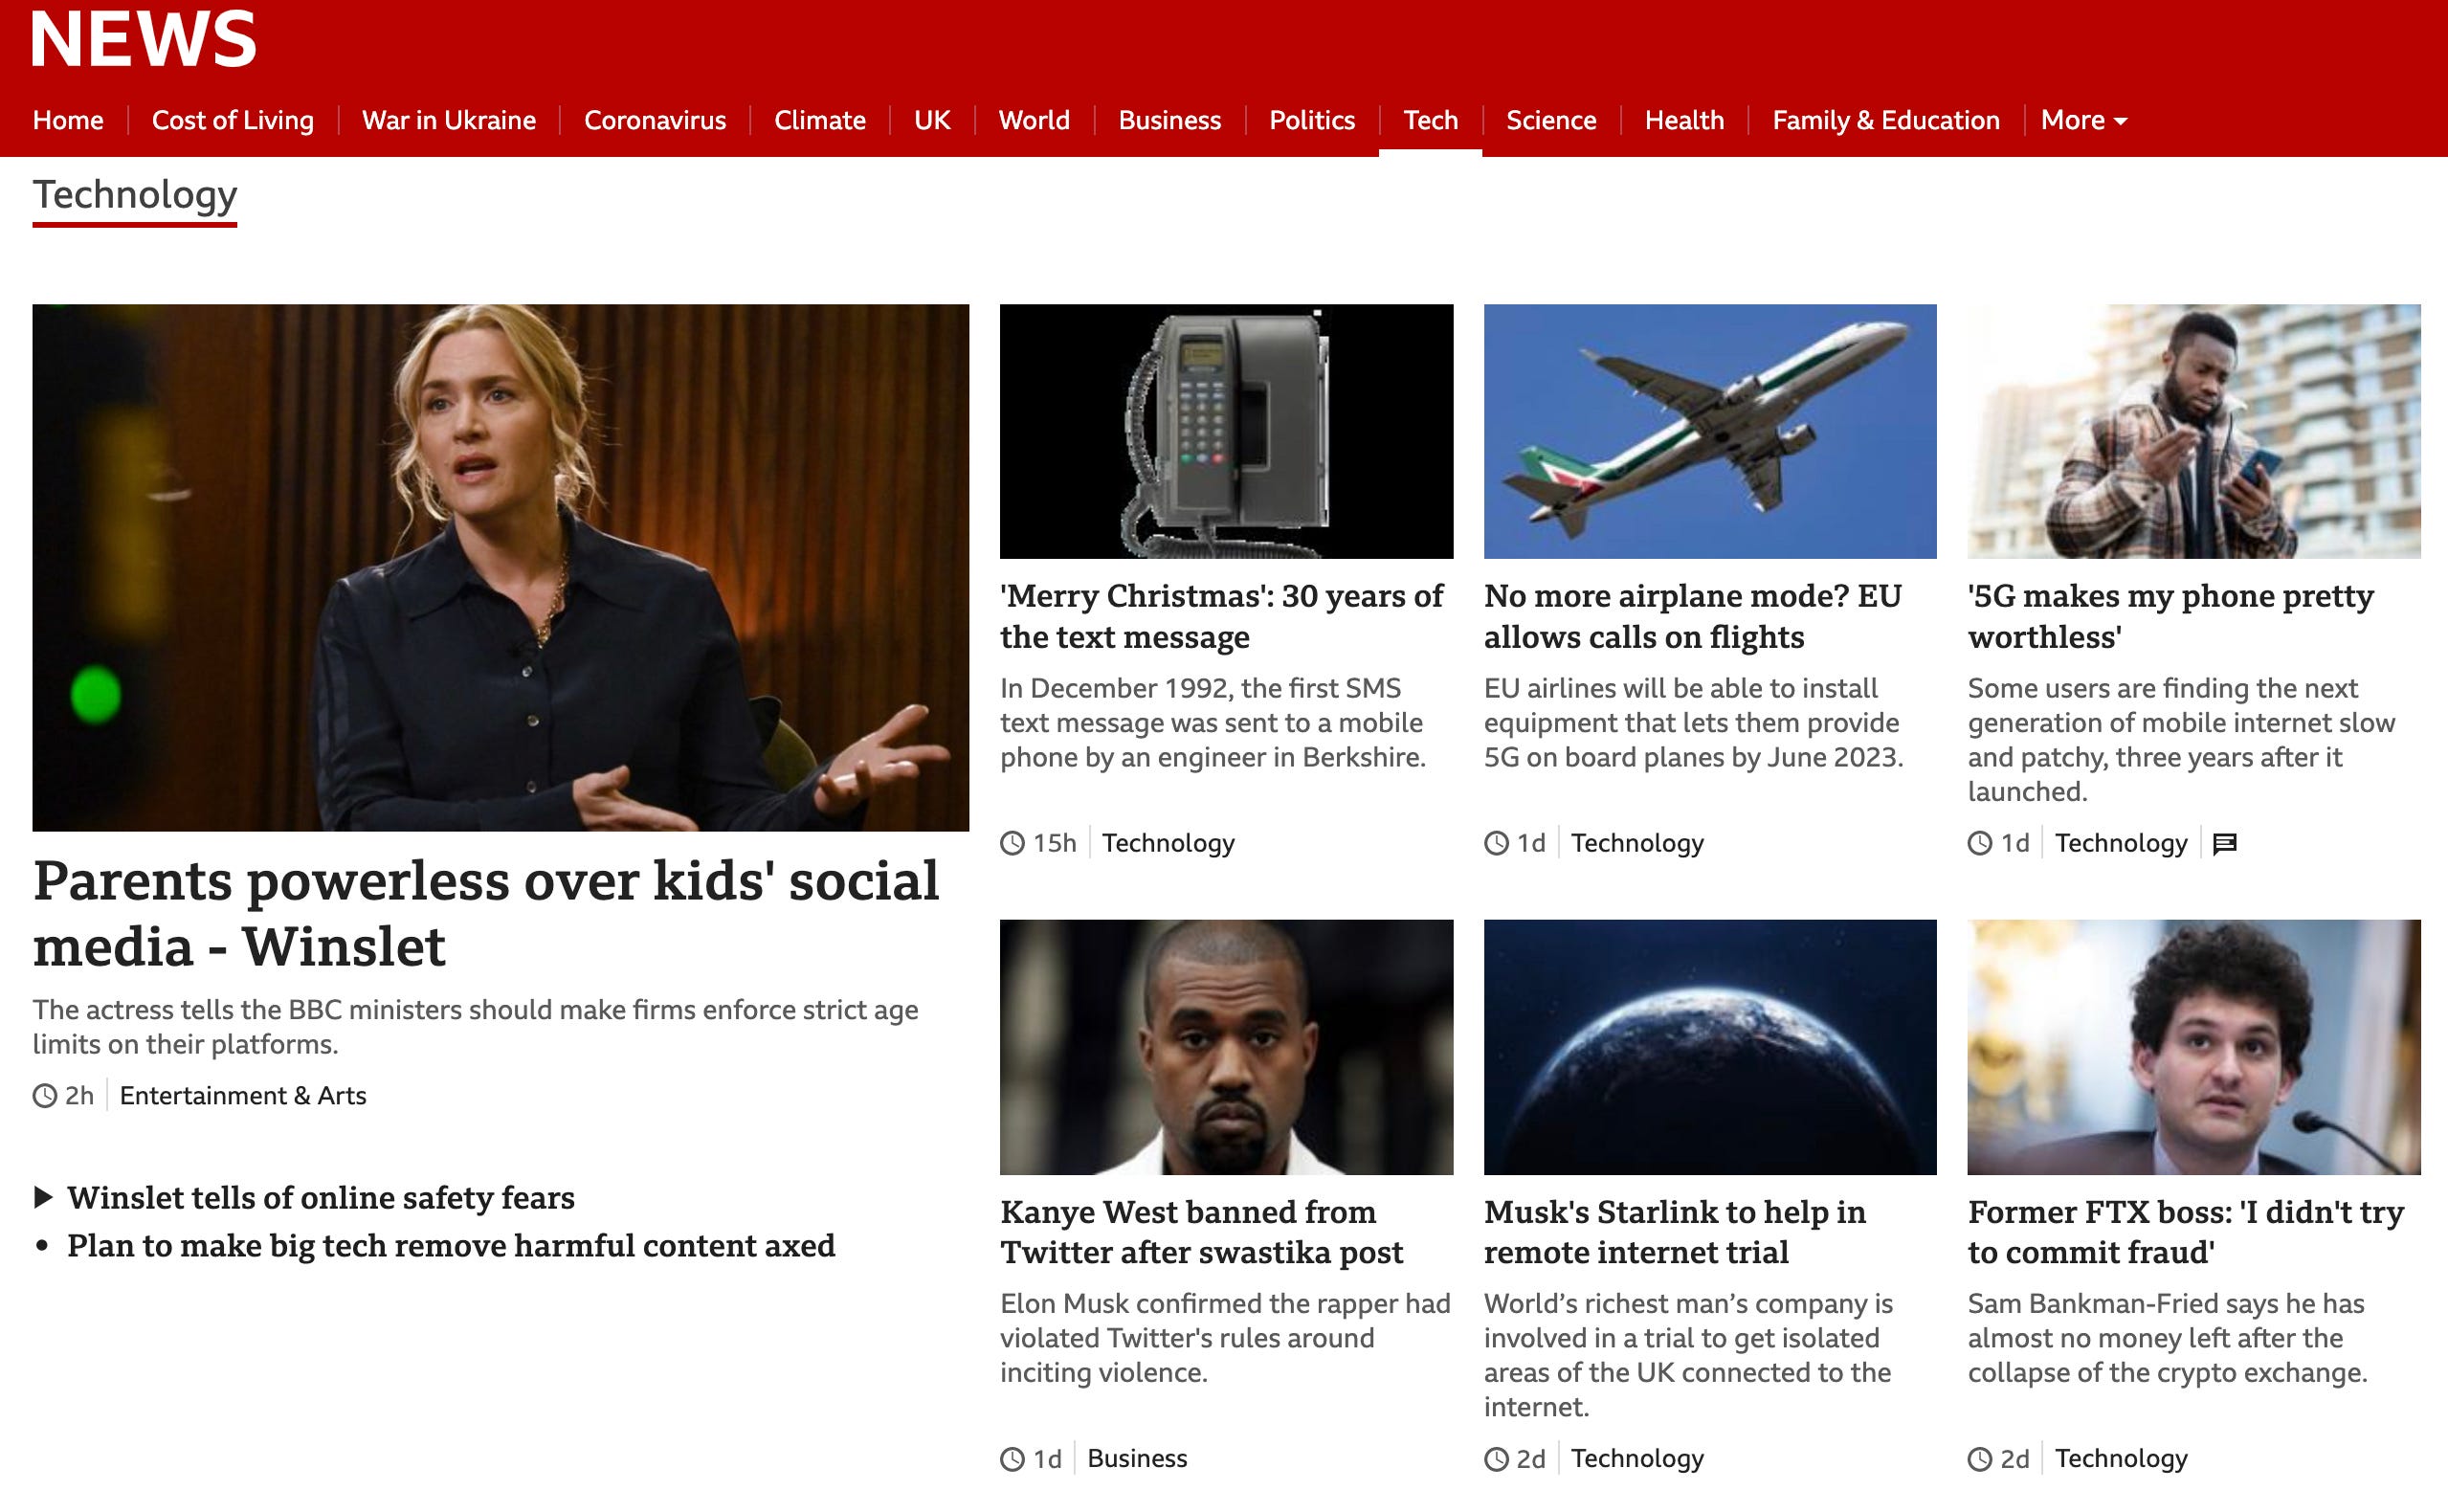Go to the Health section
Viewport: 2448px width, 1512px height.
coord(1684,121)
